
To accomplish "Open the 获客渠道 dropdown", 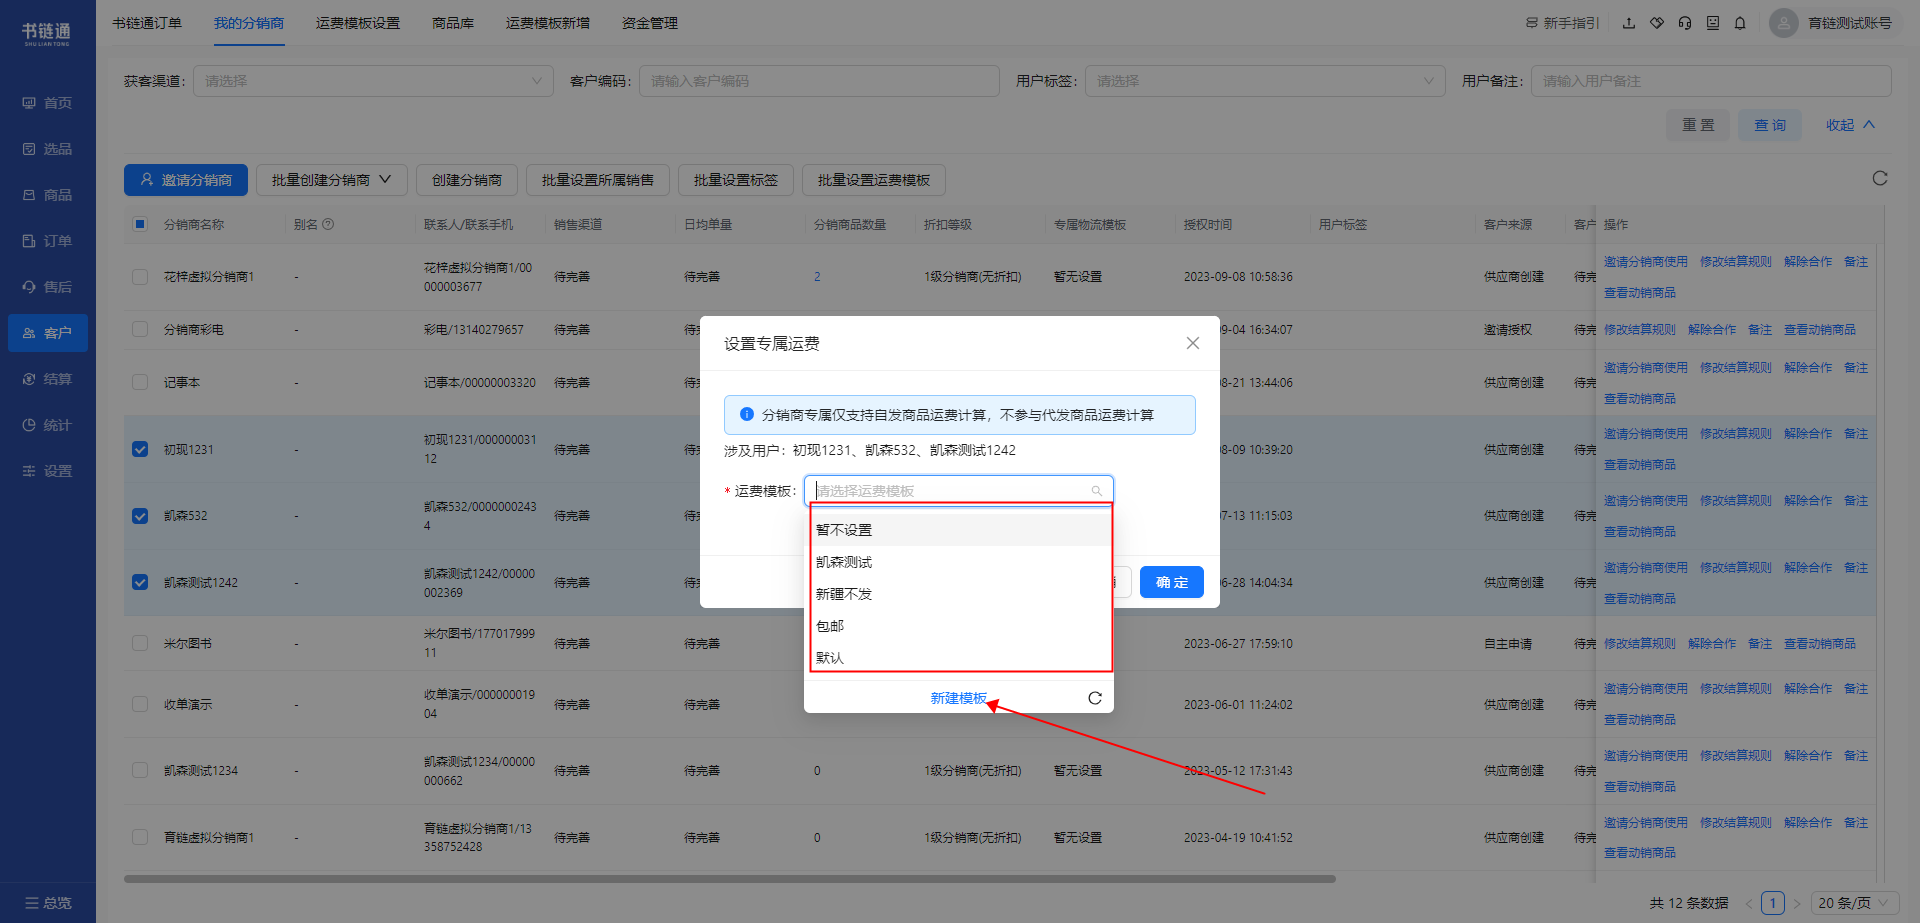I will click(373, 81).
